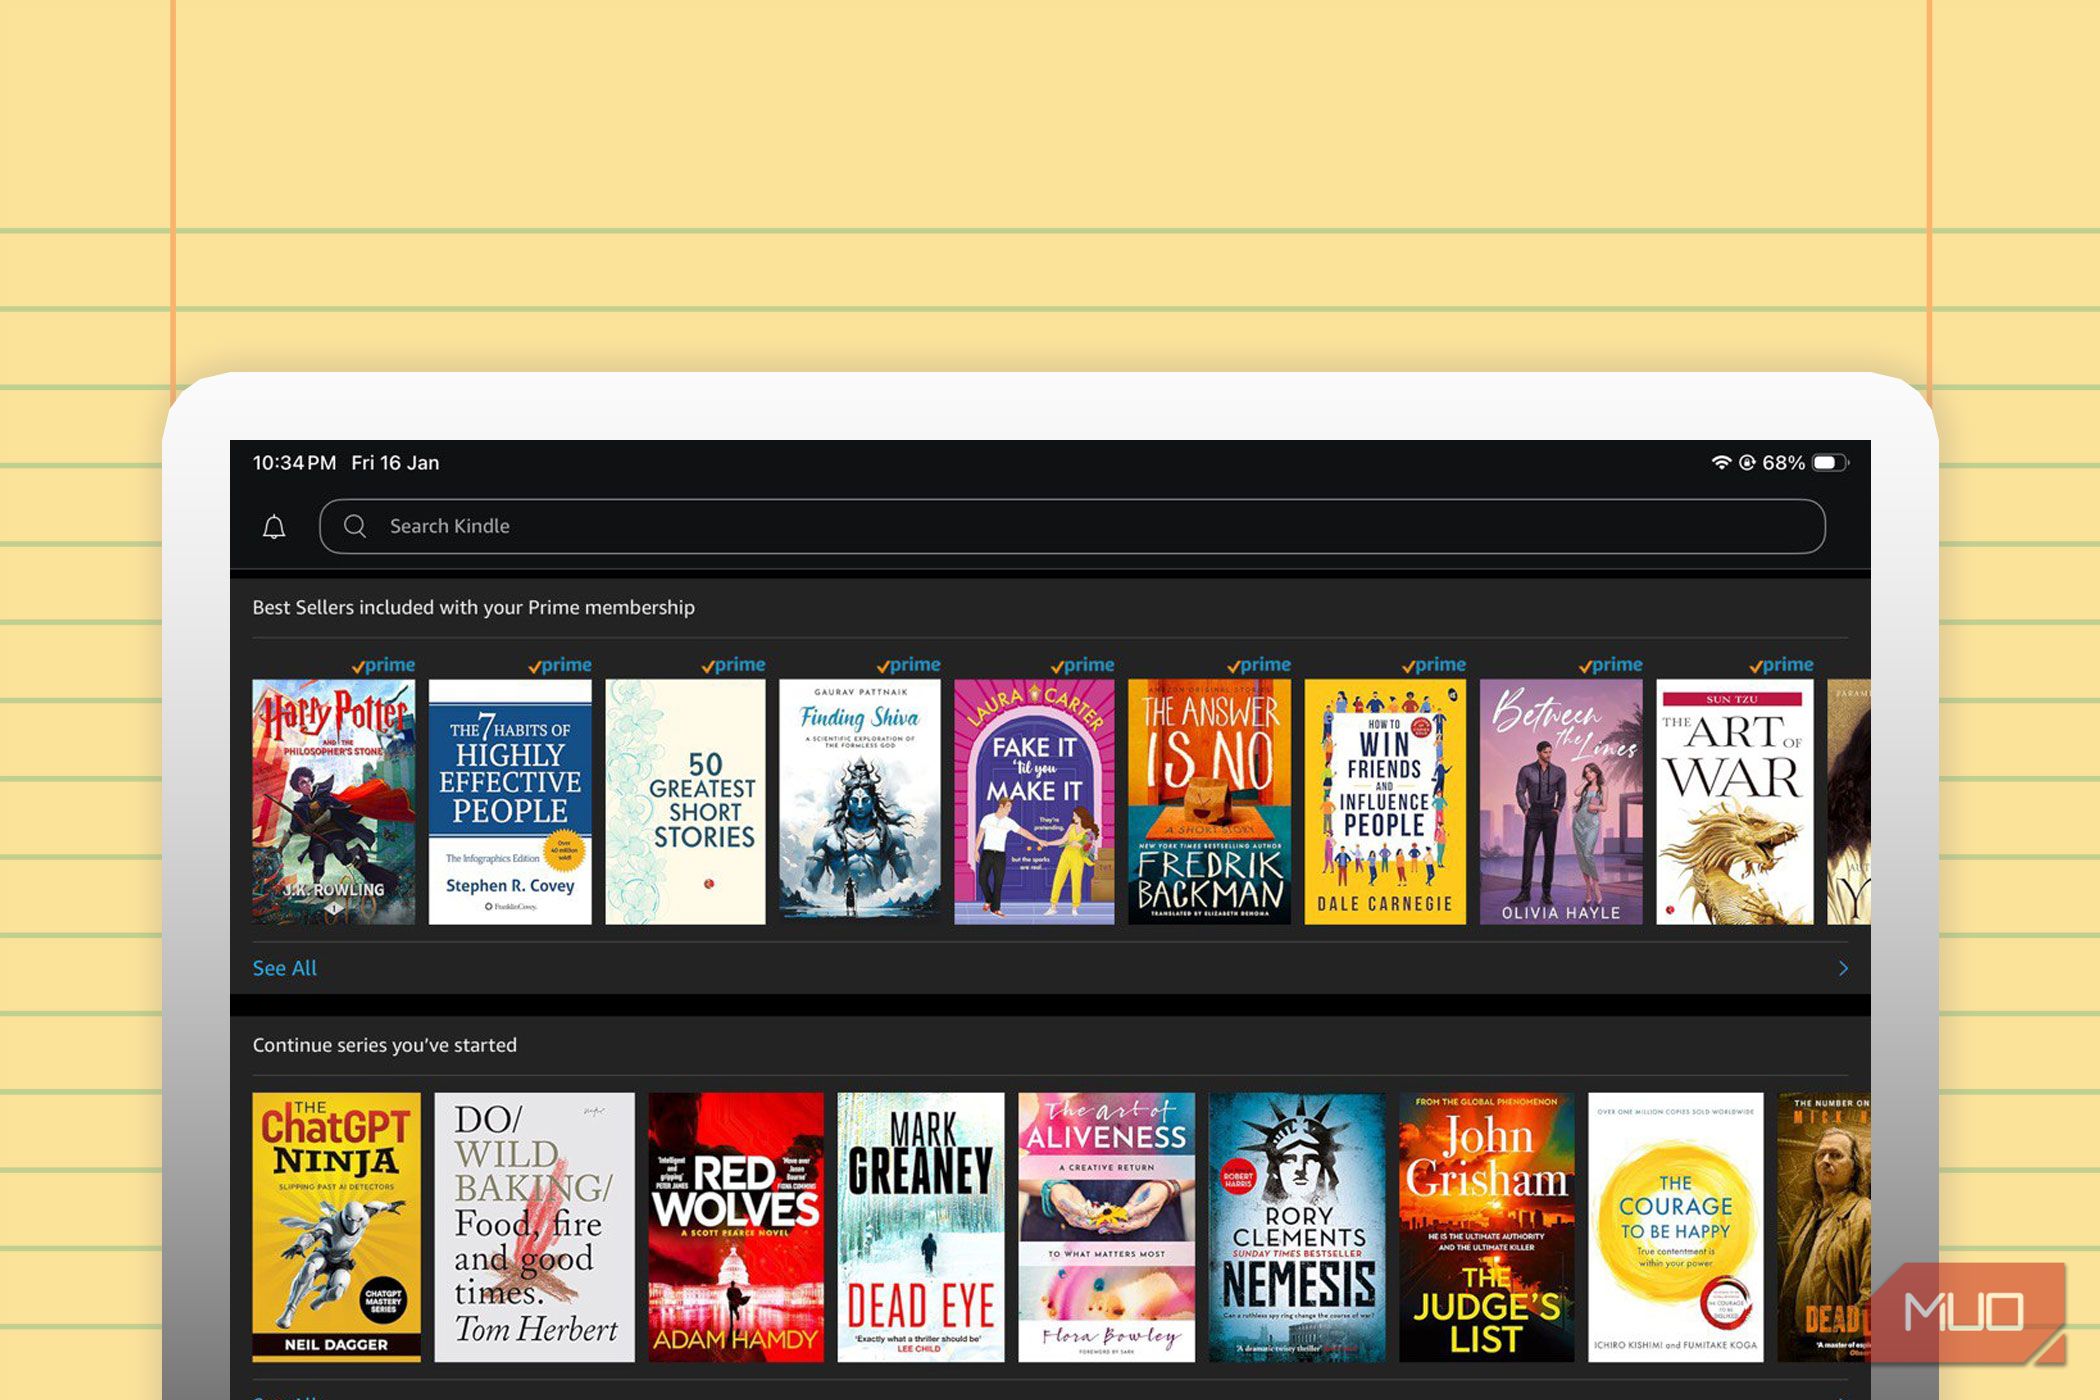Tap the Search Kindle input field
Viewport: 2100px width, 1400px height.
click(700, 526)
